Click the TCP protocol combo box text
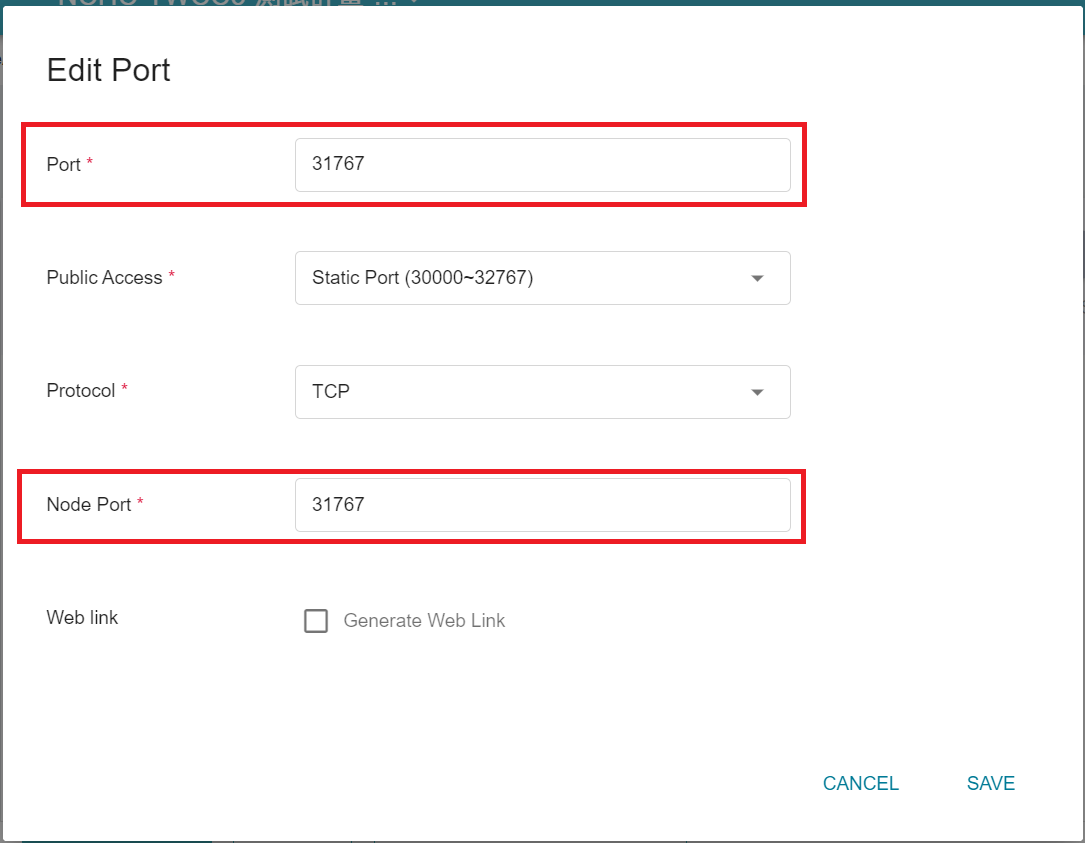Screen dimensions: 1085x843 coord(331,392)
